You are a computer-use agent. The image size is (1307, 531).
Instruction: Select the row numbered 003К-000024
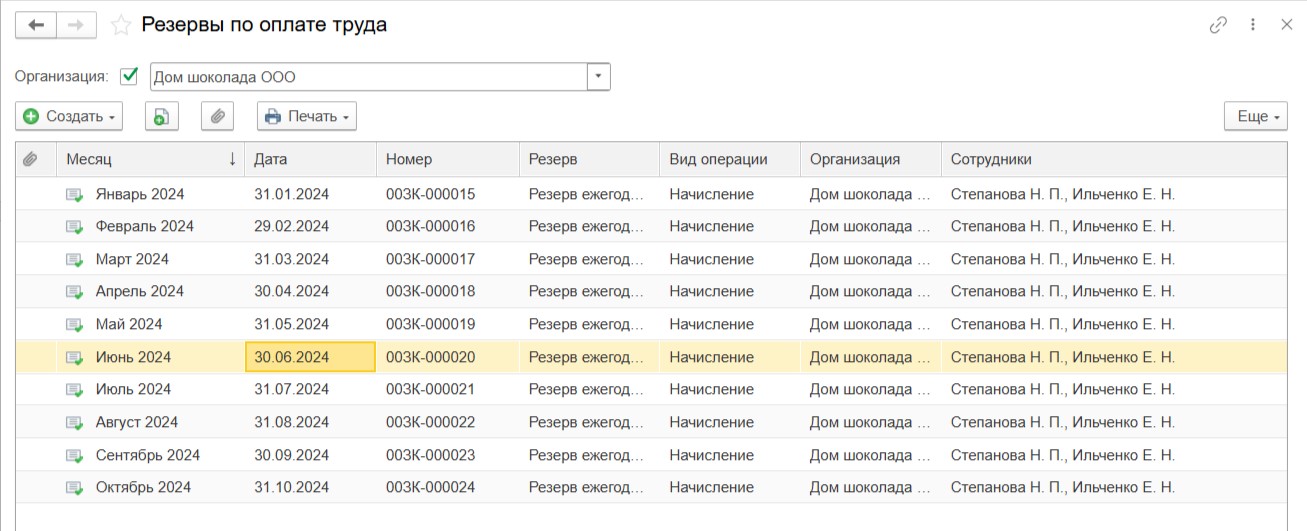click(430, 488)
